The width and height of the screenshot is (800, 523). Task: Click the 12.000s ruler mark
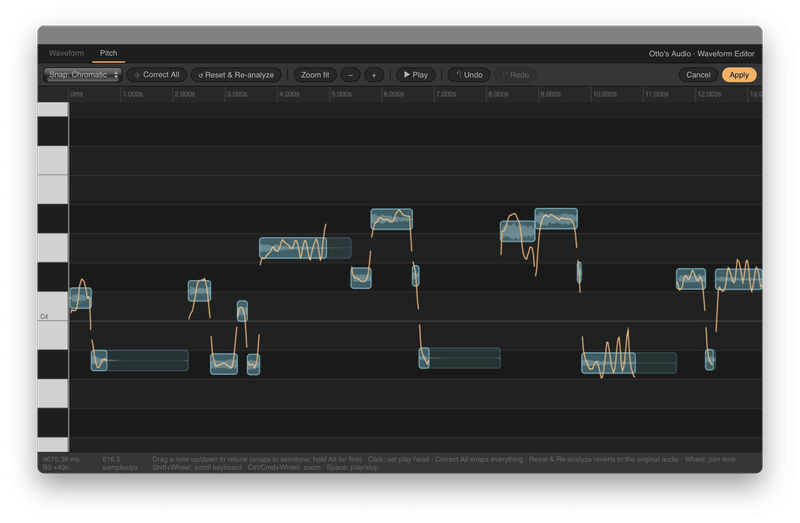click(709, 94)
